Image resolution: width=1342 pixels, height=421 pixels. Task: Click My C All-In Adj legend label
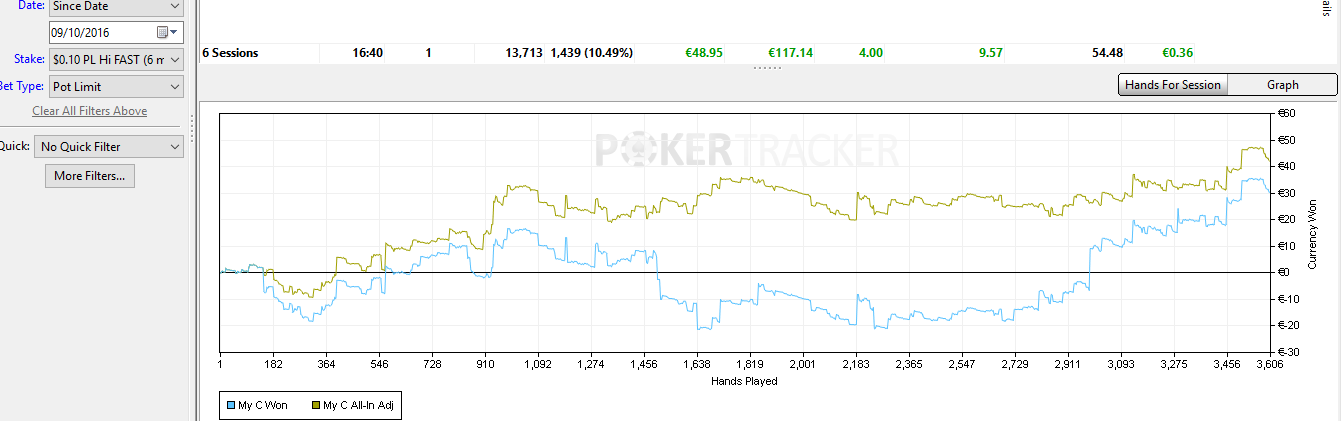coord(360,405)
